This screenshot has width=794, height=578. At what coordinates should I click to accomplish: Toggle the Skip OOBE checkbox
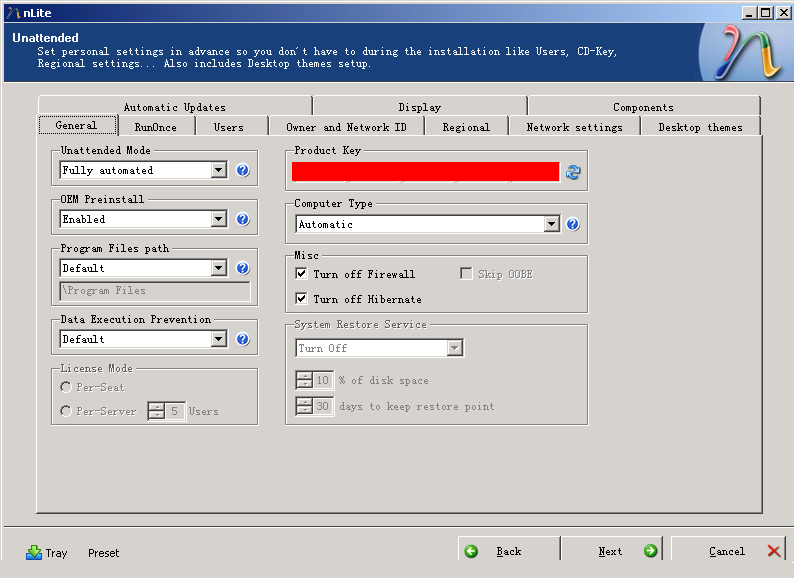click(466, 274)
